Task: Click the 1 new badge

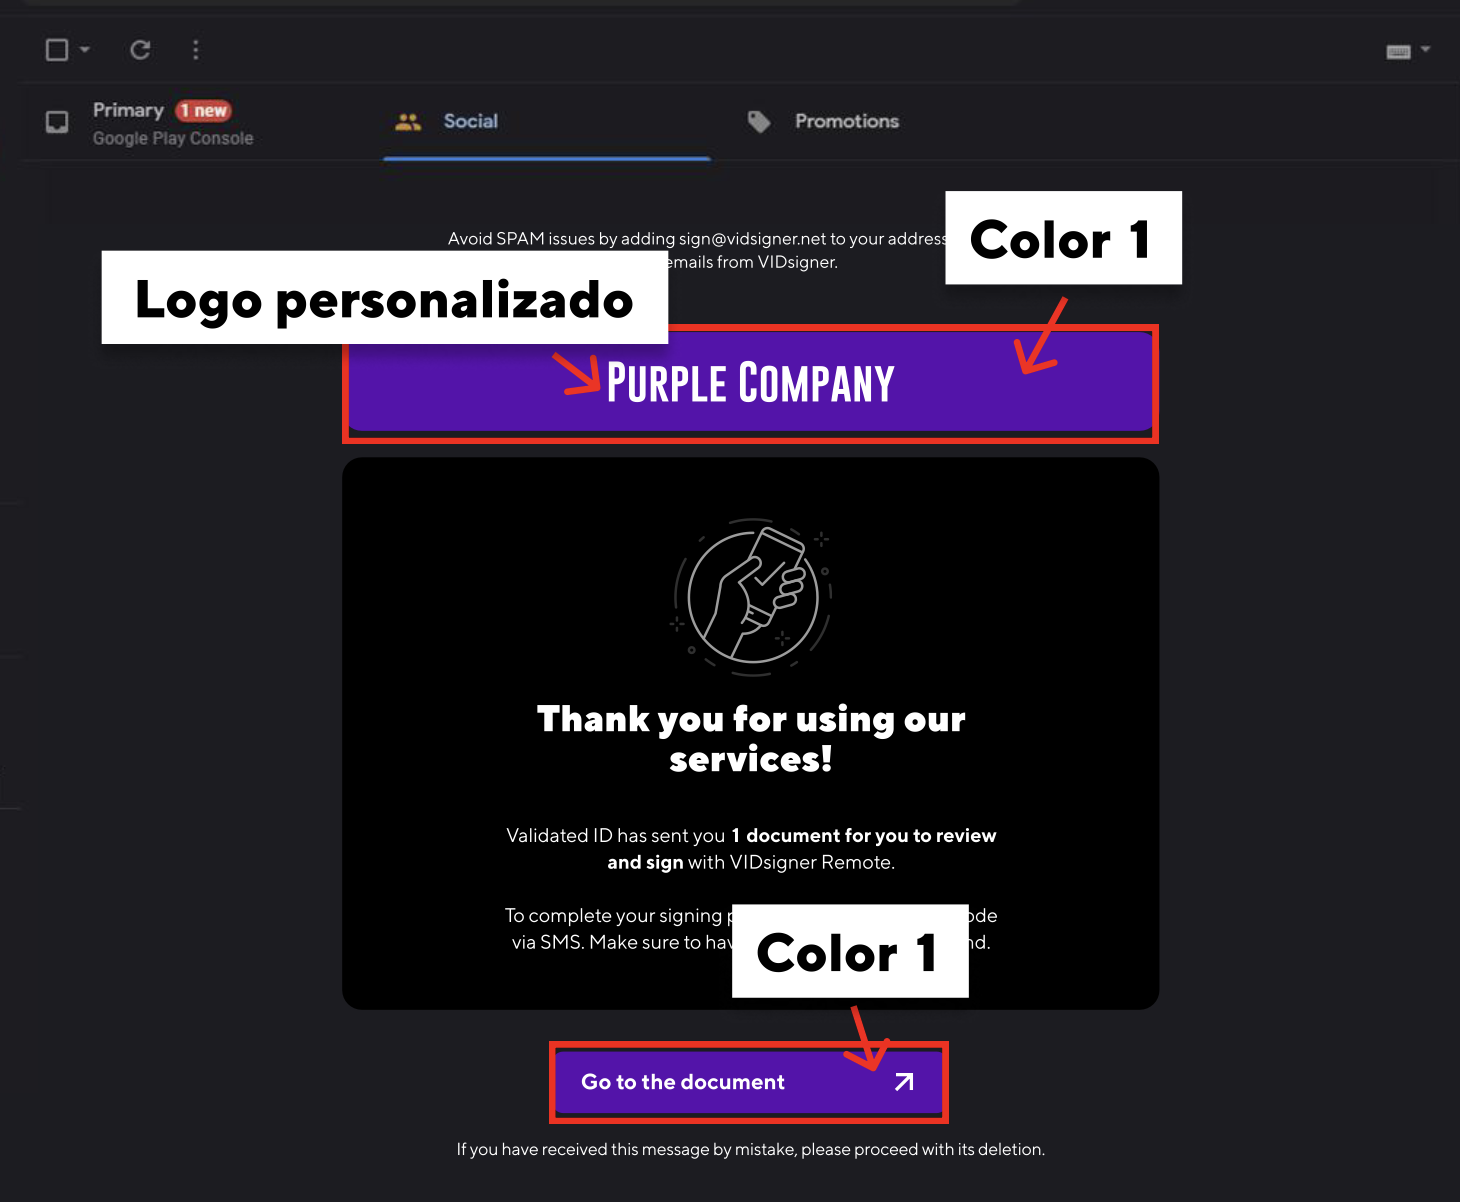Action: [x=204, y=110]
